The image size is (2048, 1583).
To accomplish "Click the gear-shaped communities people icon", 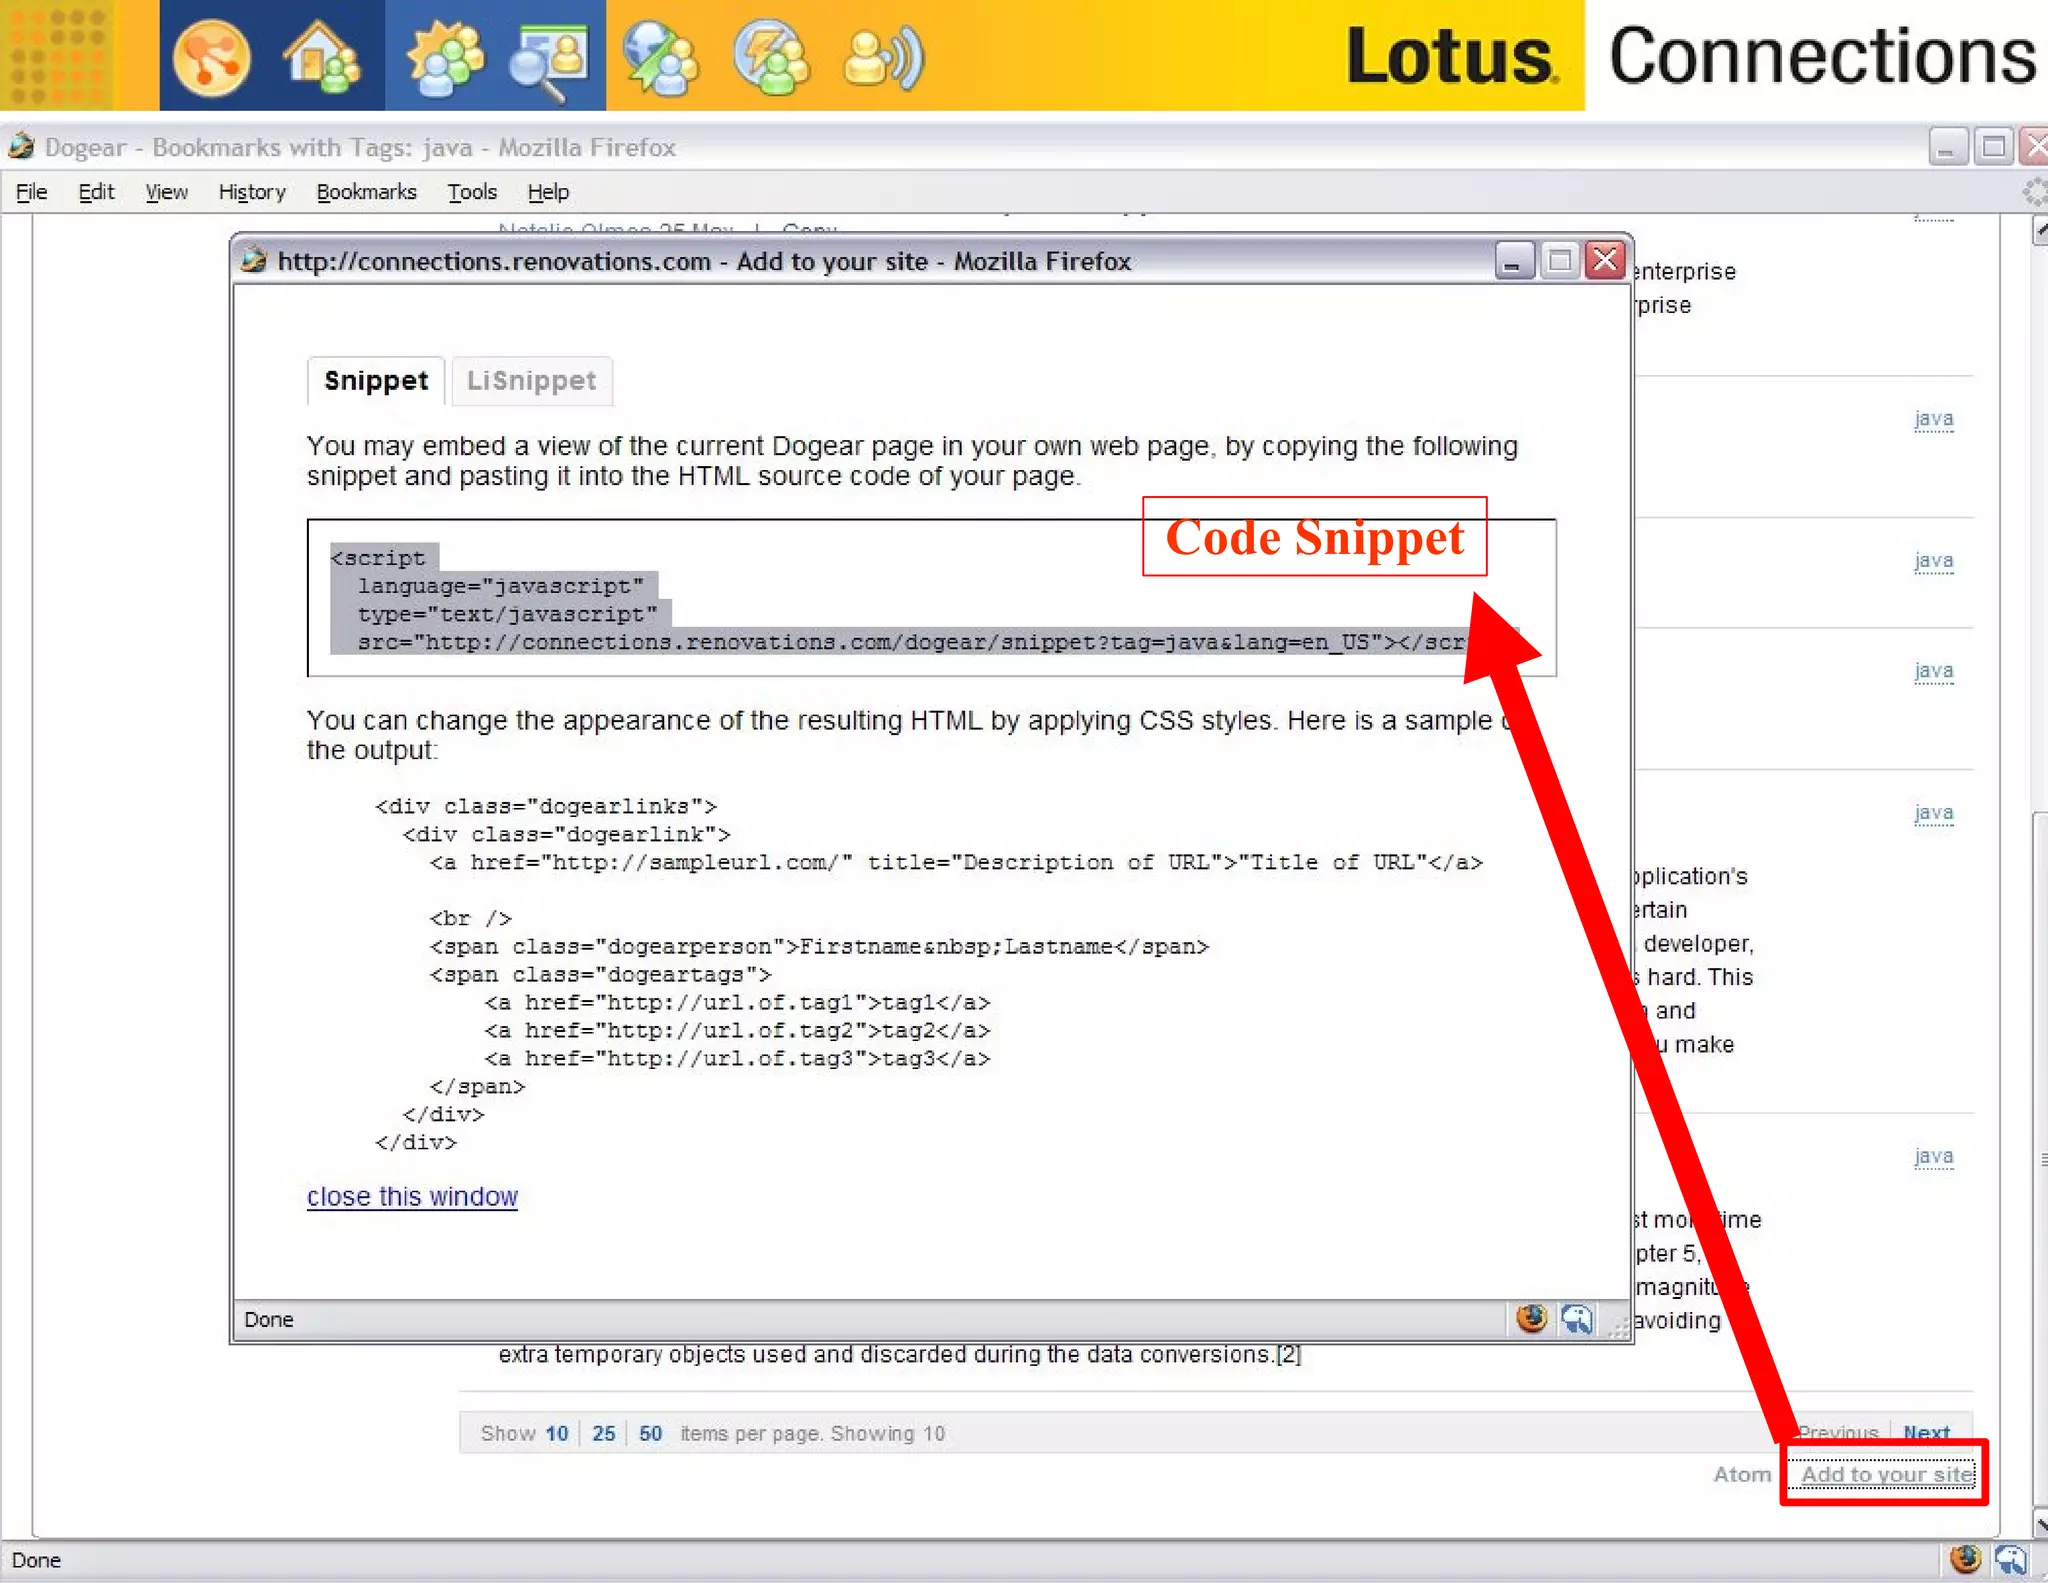I will [444, 57].
